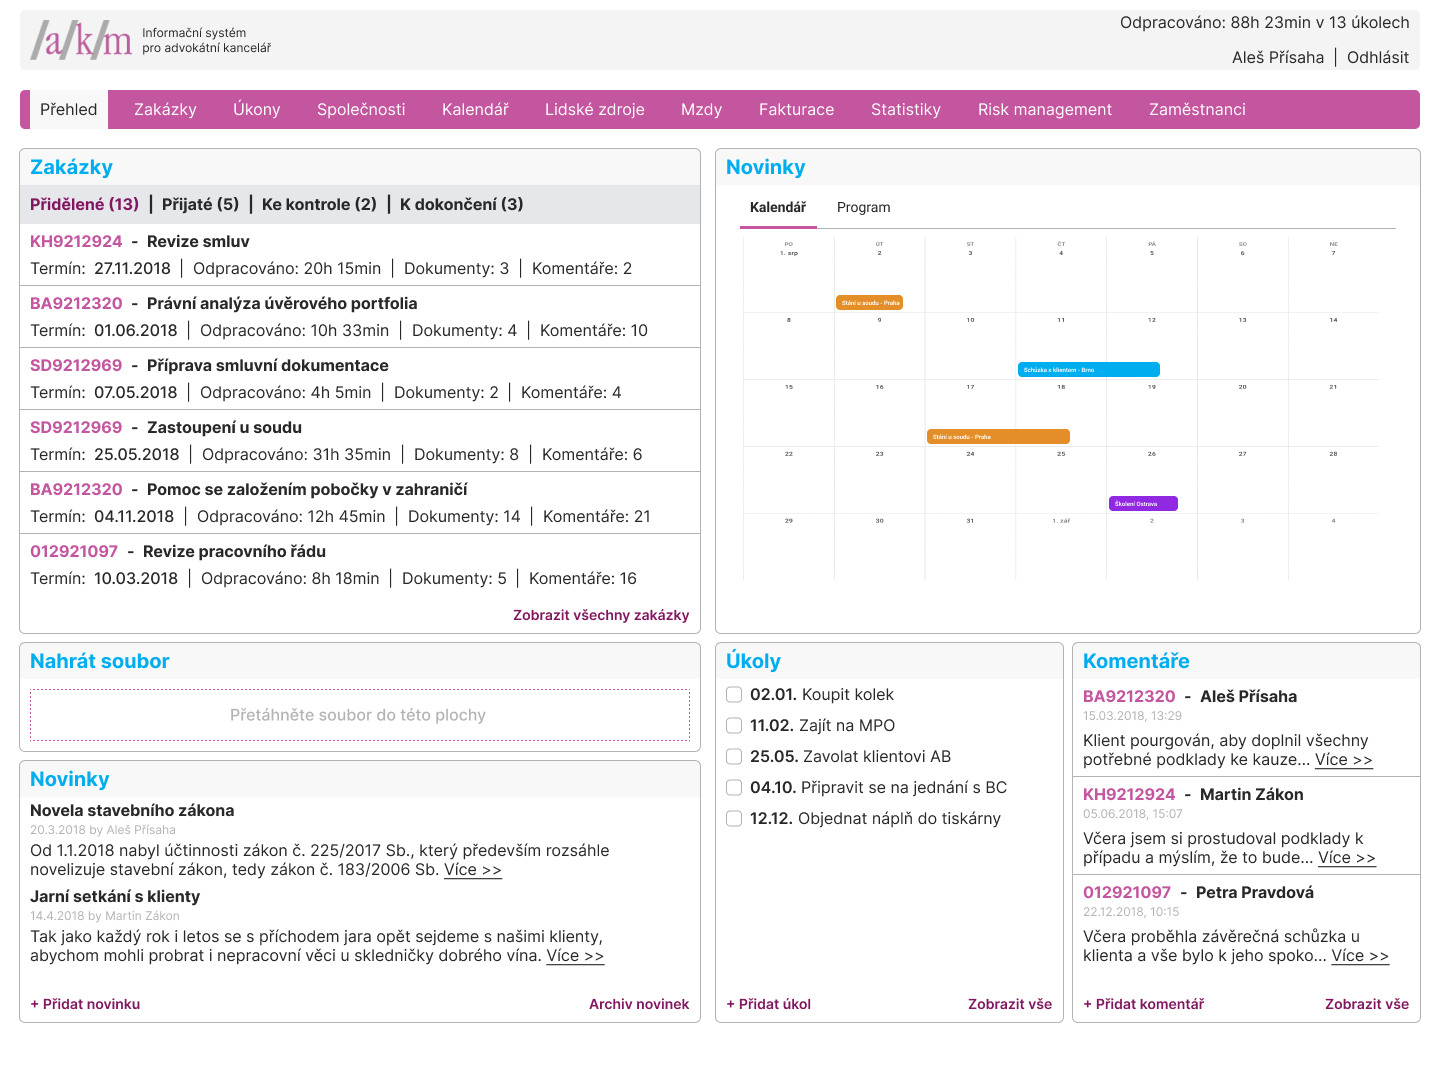Open orange event on day 2
Viewport: 1440px width, 1080px height.
click(x=870, y=302)
